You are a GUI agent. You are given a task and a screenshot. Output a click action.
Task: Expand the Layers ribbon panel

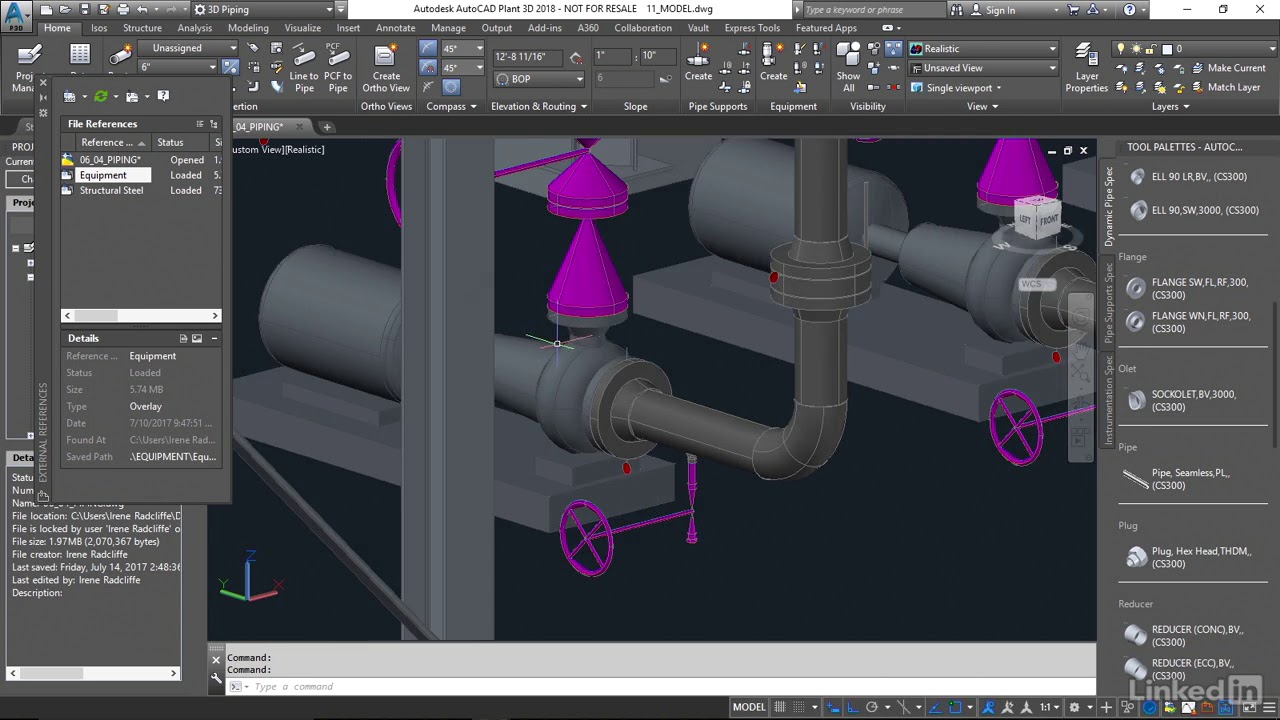point(1170,106)
